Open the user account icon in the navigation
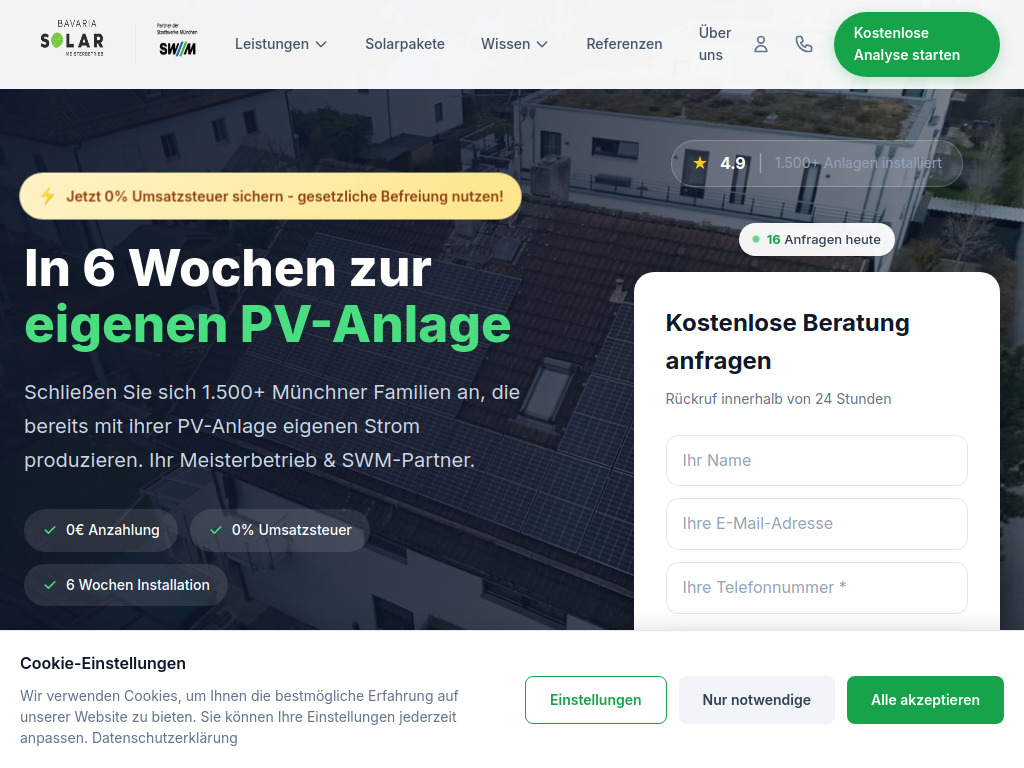 coord(761,44)
